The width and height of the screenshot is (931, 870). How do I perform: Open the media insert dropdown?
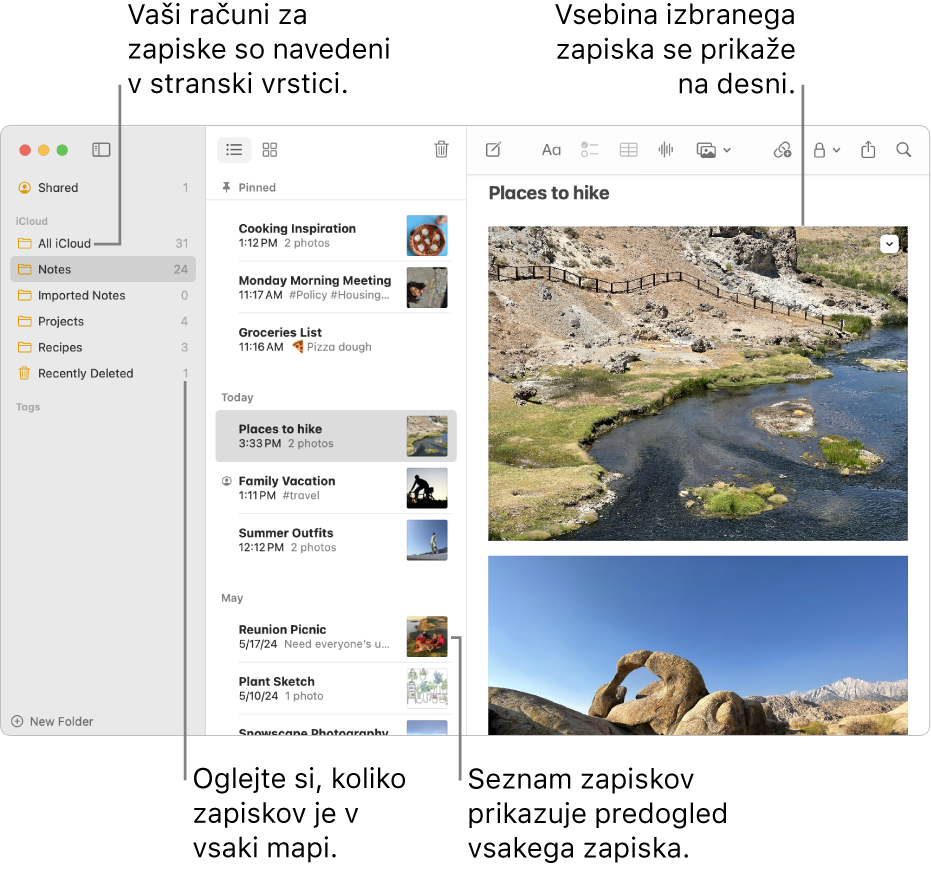[714, 150]
